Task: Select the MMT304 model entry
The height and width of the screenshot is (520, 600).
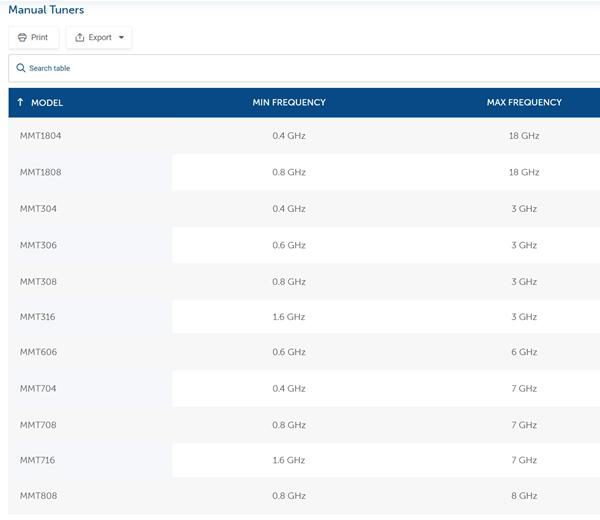Action: click(x=38, y=209)
